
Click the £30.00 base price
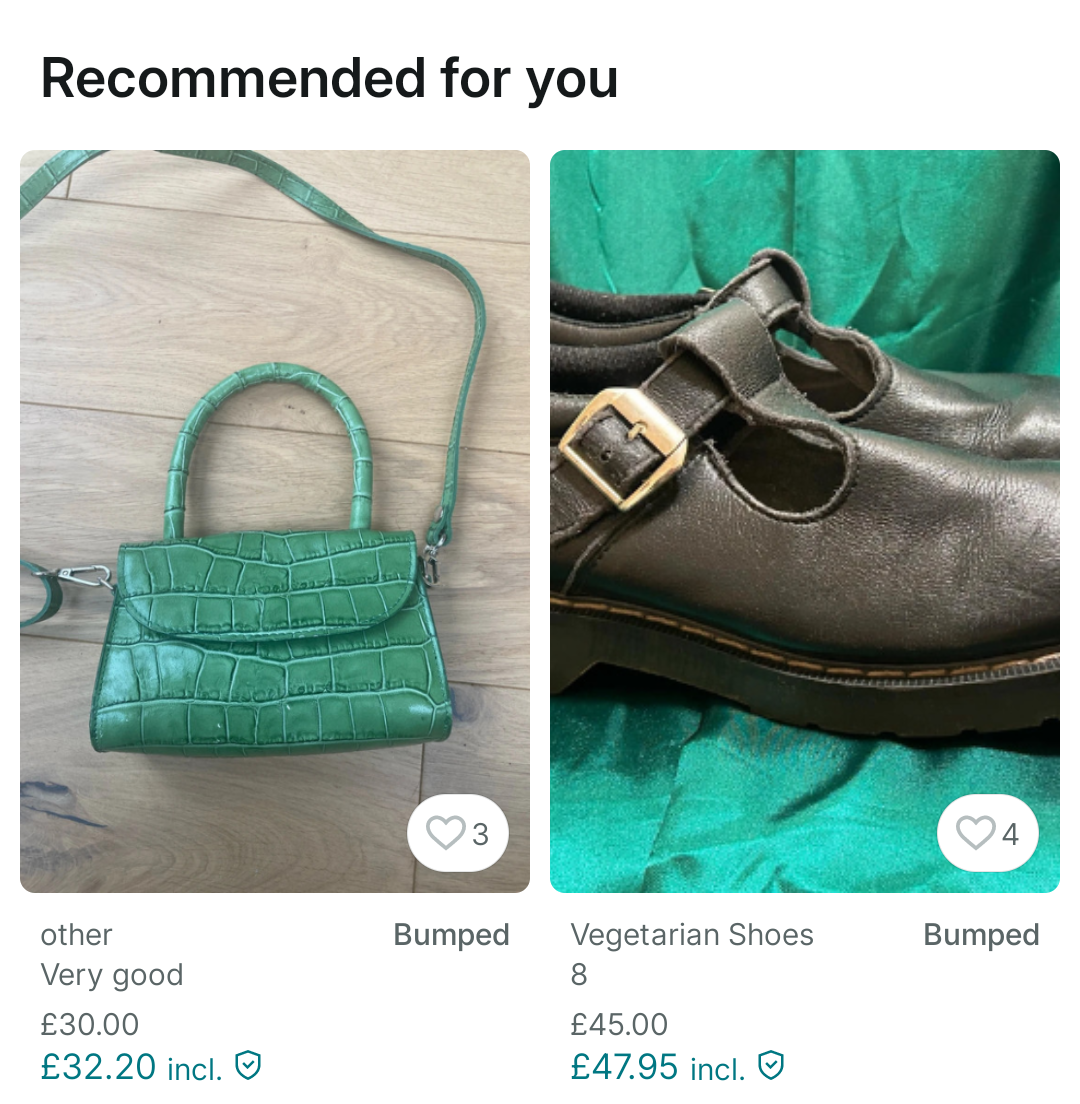(x=90, y=1024)
